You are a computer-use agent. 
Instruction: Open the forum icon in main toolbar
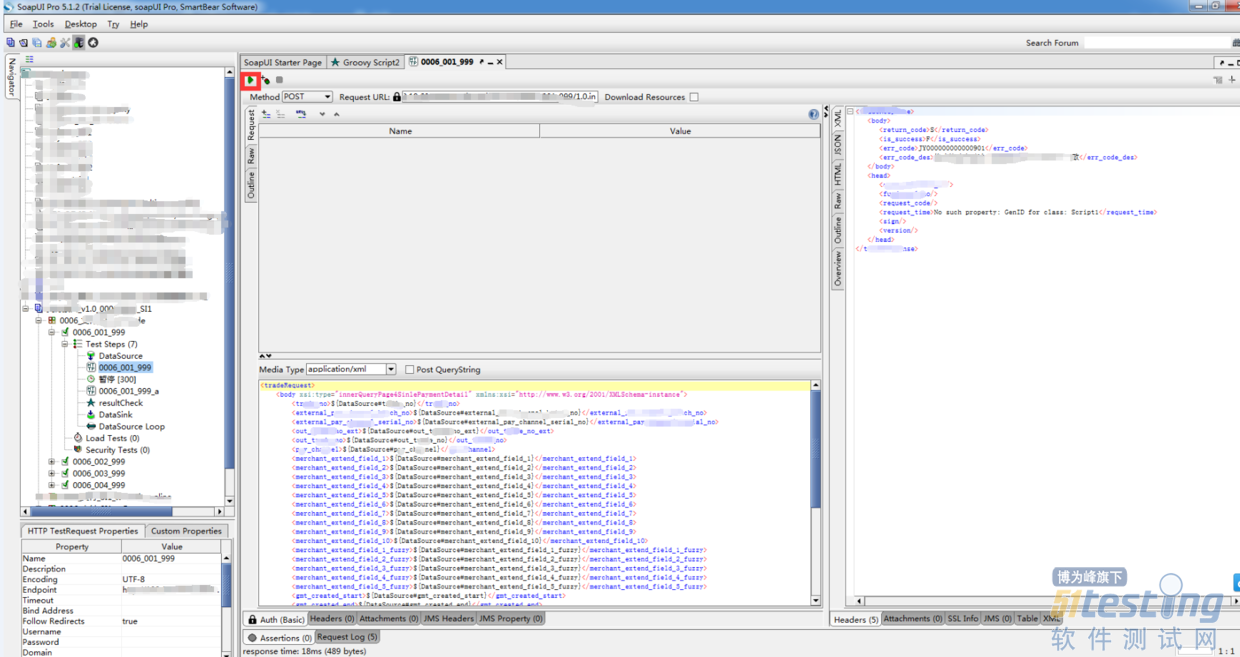click(51, 43)
